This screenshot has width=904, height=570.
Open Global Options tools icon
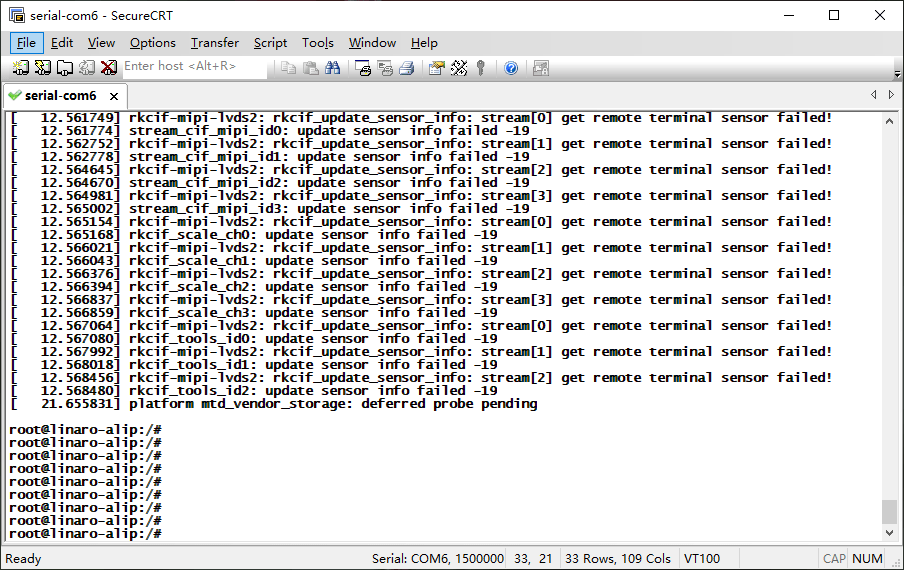click(459, 68)
